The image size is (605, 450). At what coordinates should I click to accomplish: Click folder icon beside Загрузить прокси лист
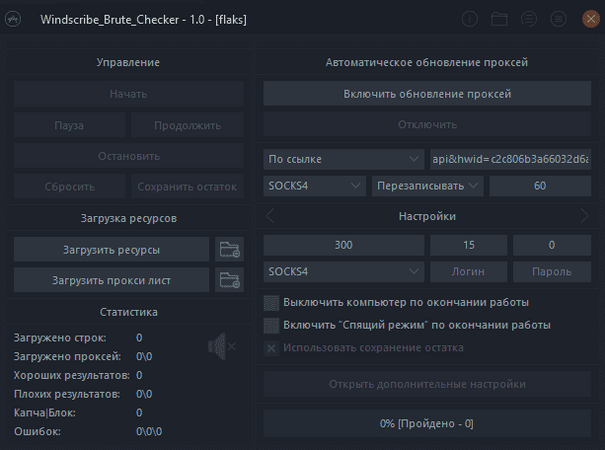[x=230, y=280]
